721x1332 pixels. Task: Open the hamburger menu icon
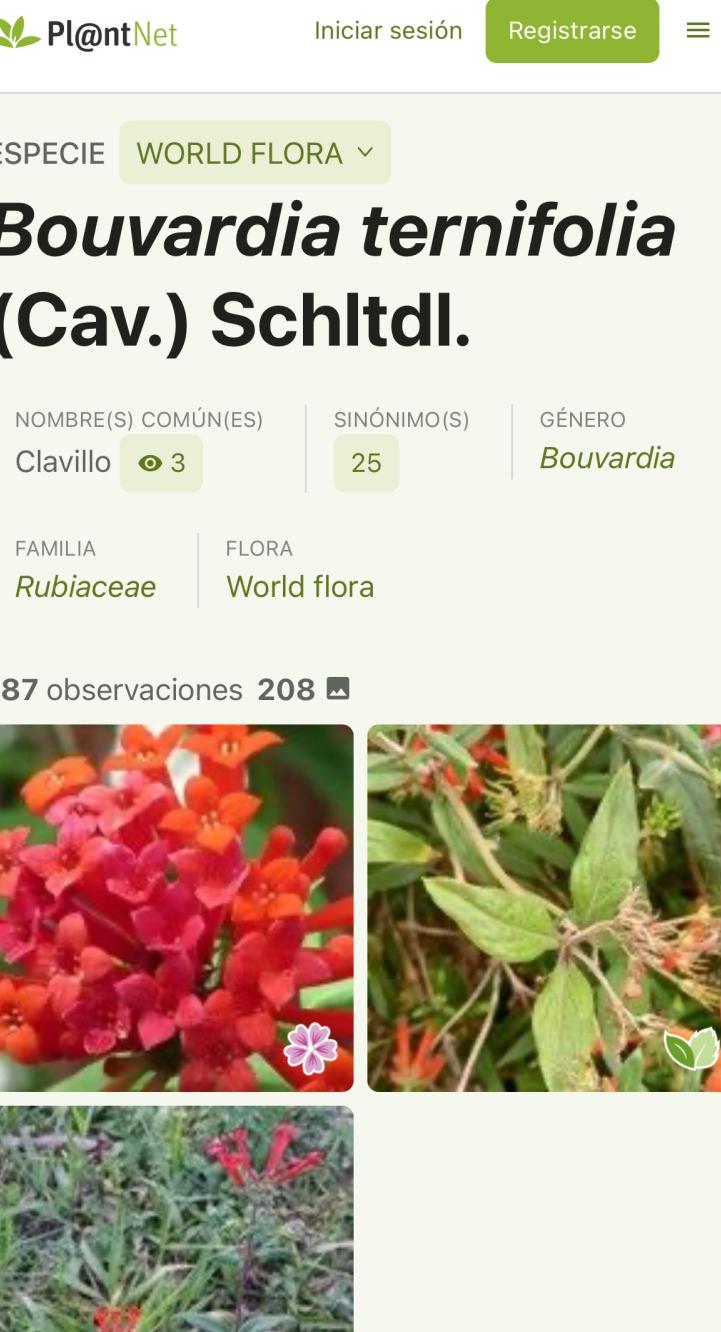pos(698,31)
